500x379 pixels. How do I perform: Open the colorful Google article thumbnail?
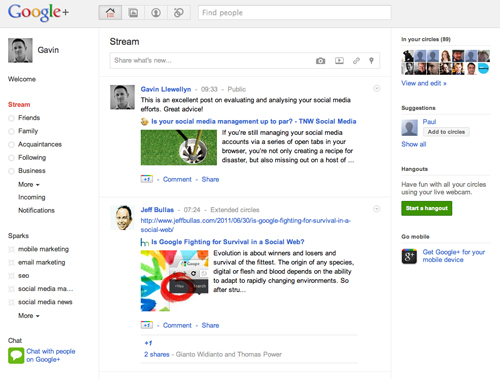175,281
